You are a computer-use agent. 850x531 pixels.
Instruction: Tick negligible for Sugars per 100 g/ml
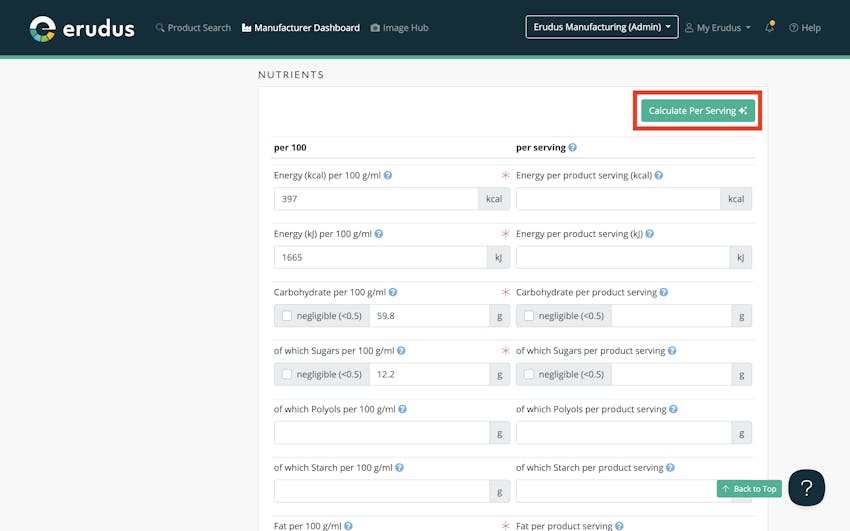click(x=287, y=374)
